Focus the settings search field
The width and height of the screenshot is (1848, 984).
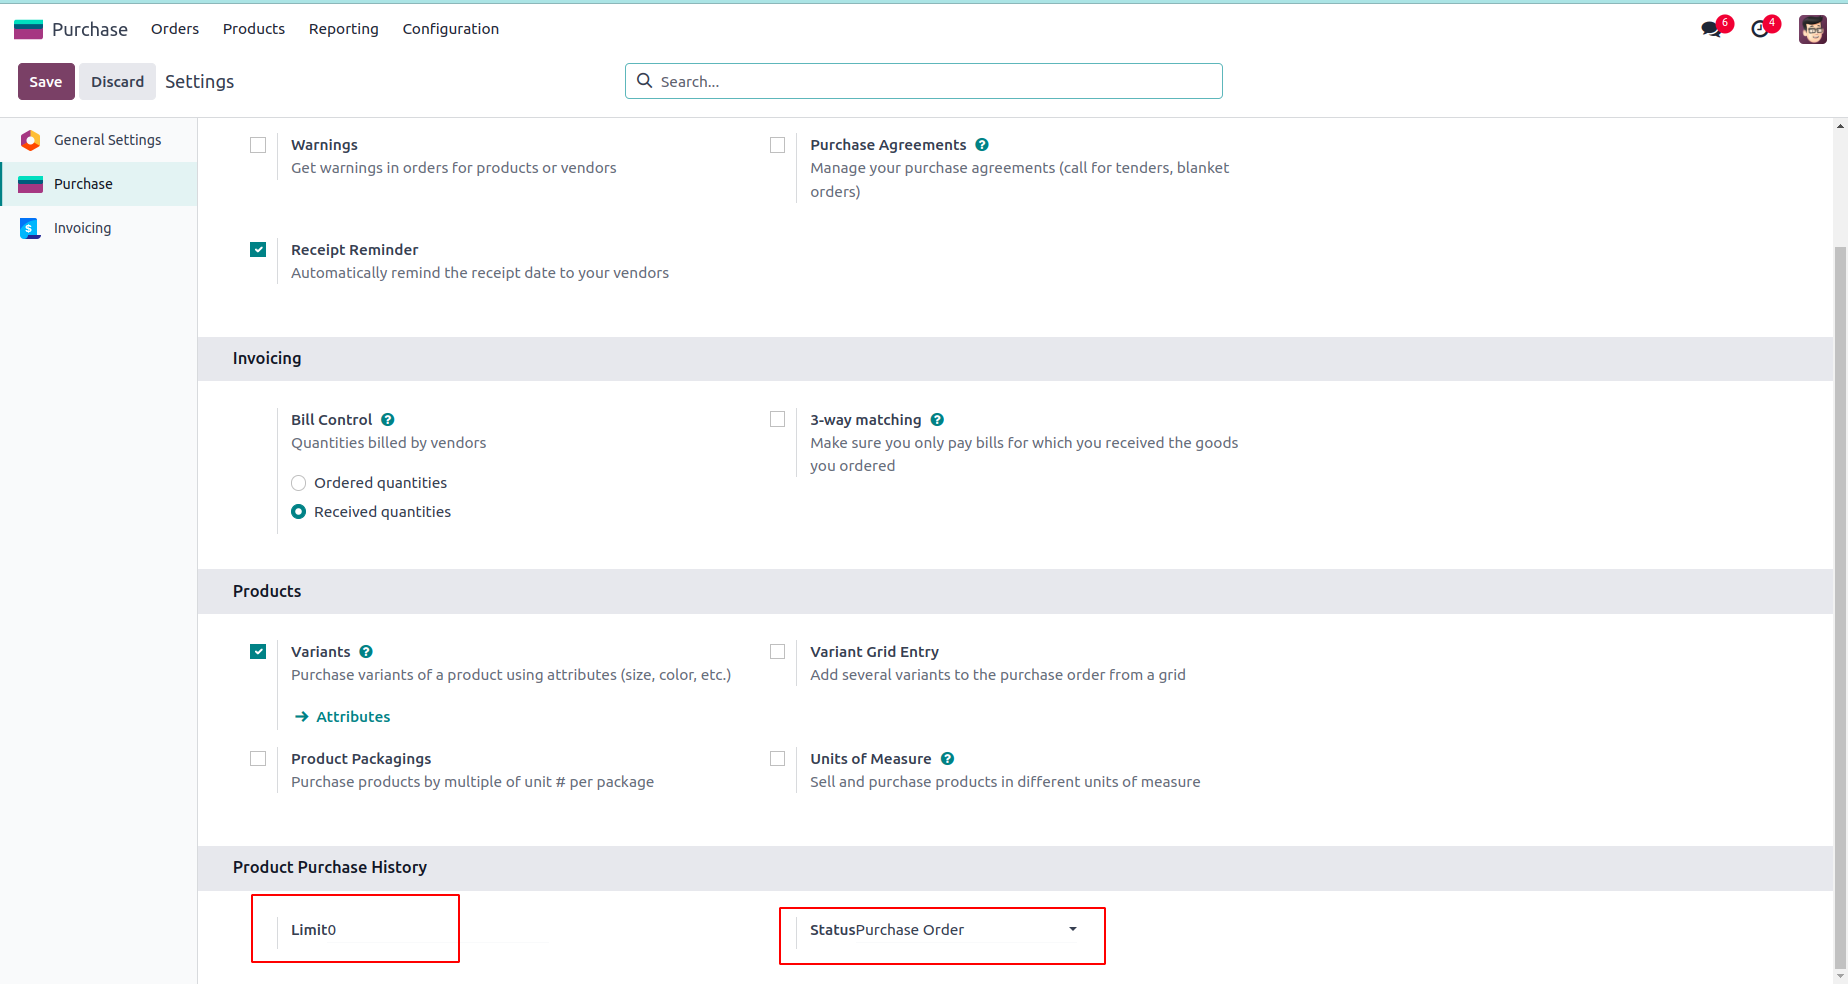tap(924, 81)
